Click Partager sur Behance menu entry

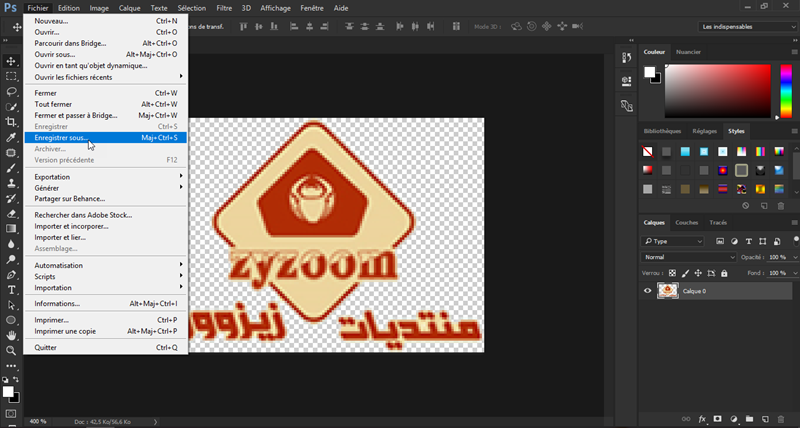point(106,199)
